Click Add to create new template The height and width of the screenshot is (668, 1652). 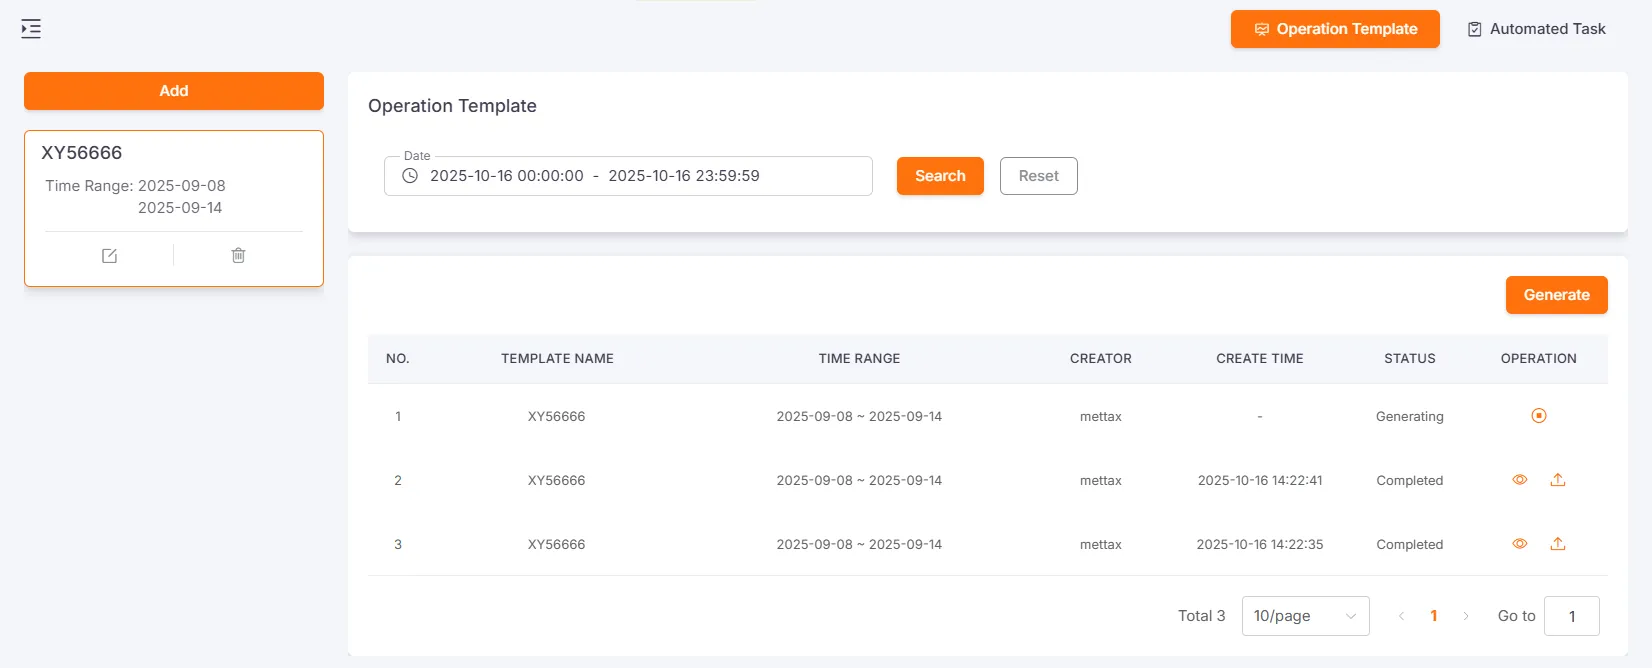coord(174,91)
